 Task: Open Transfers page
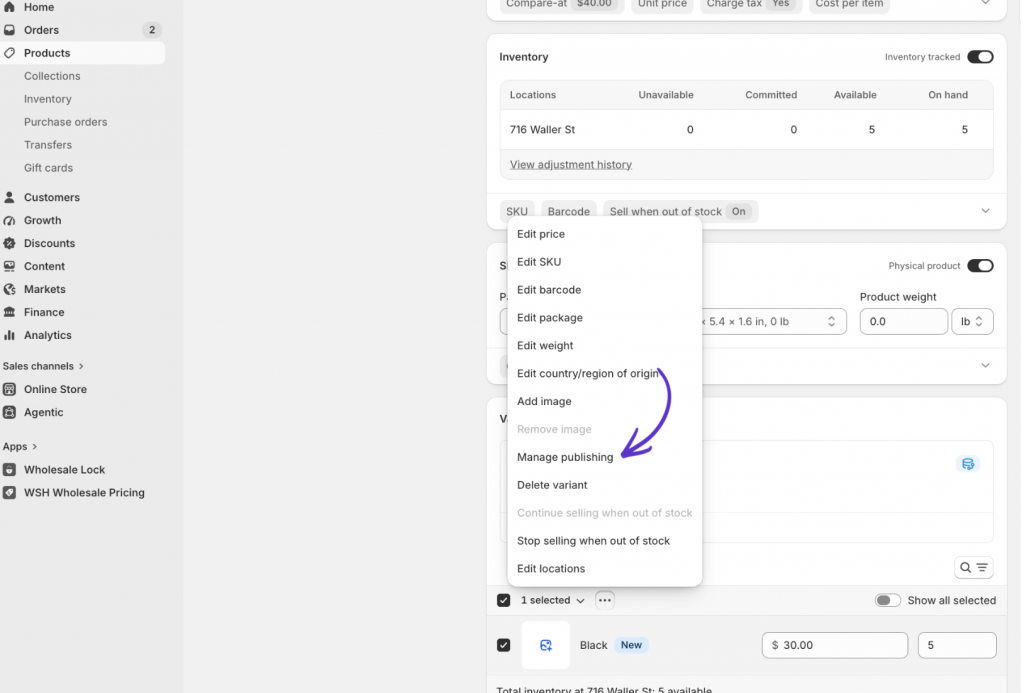48,145
